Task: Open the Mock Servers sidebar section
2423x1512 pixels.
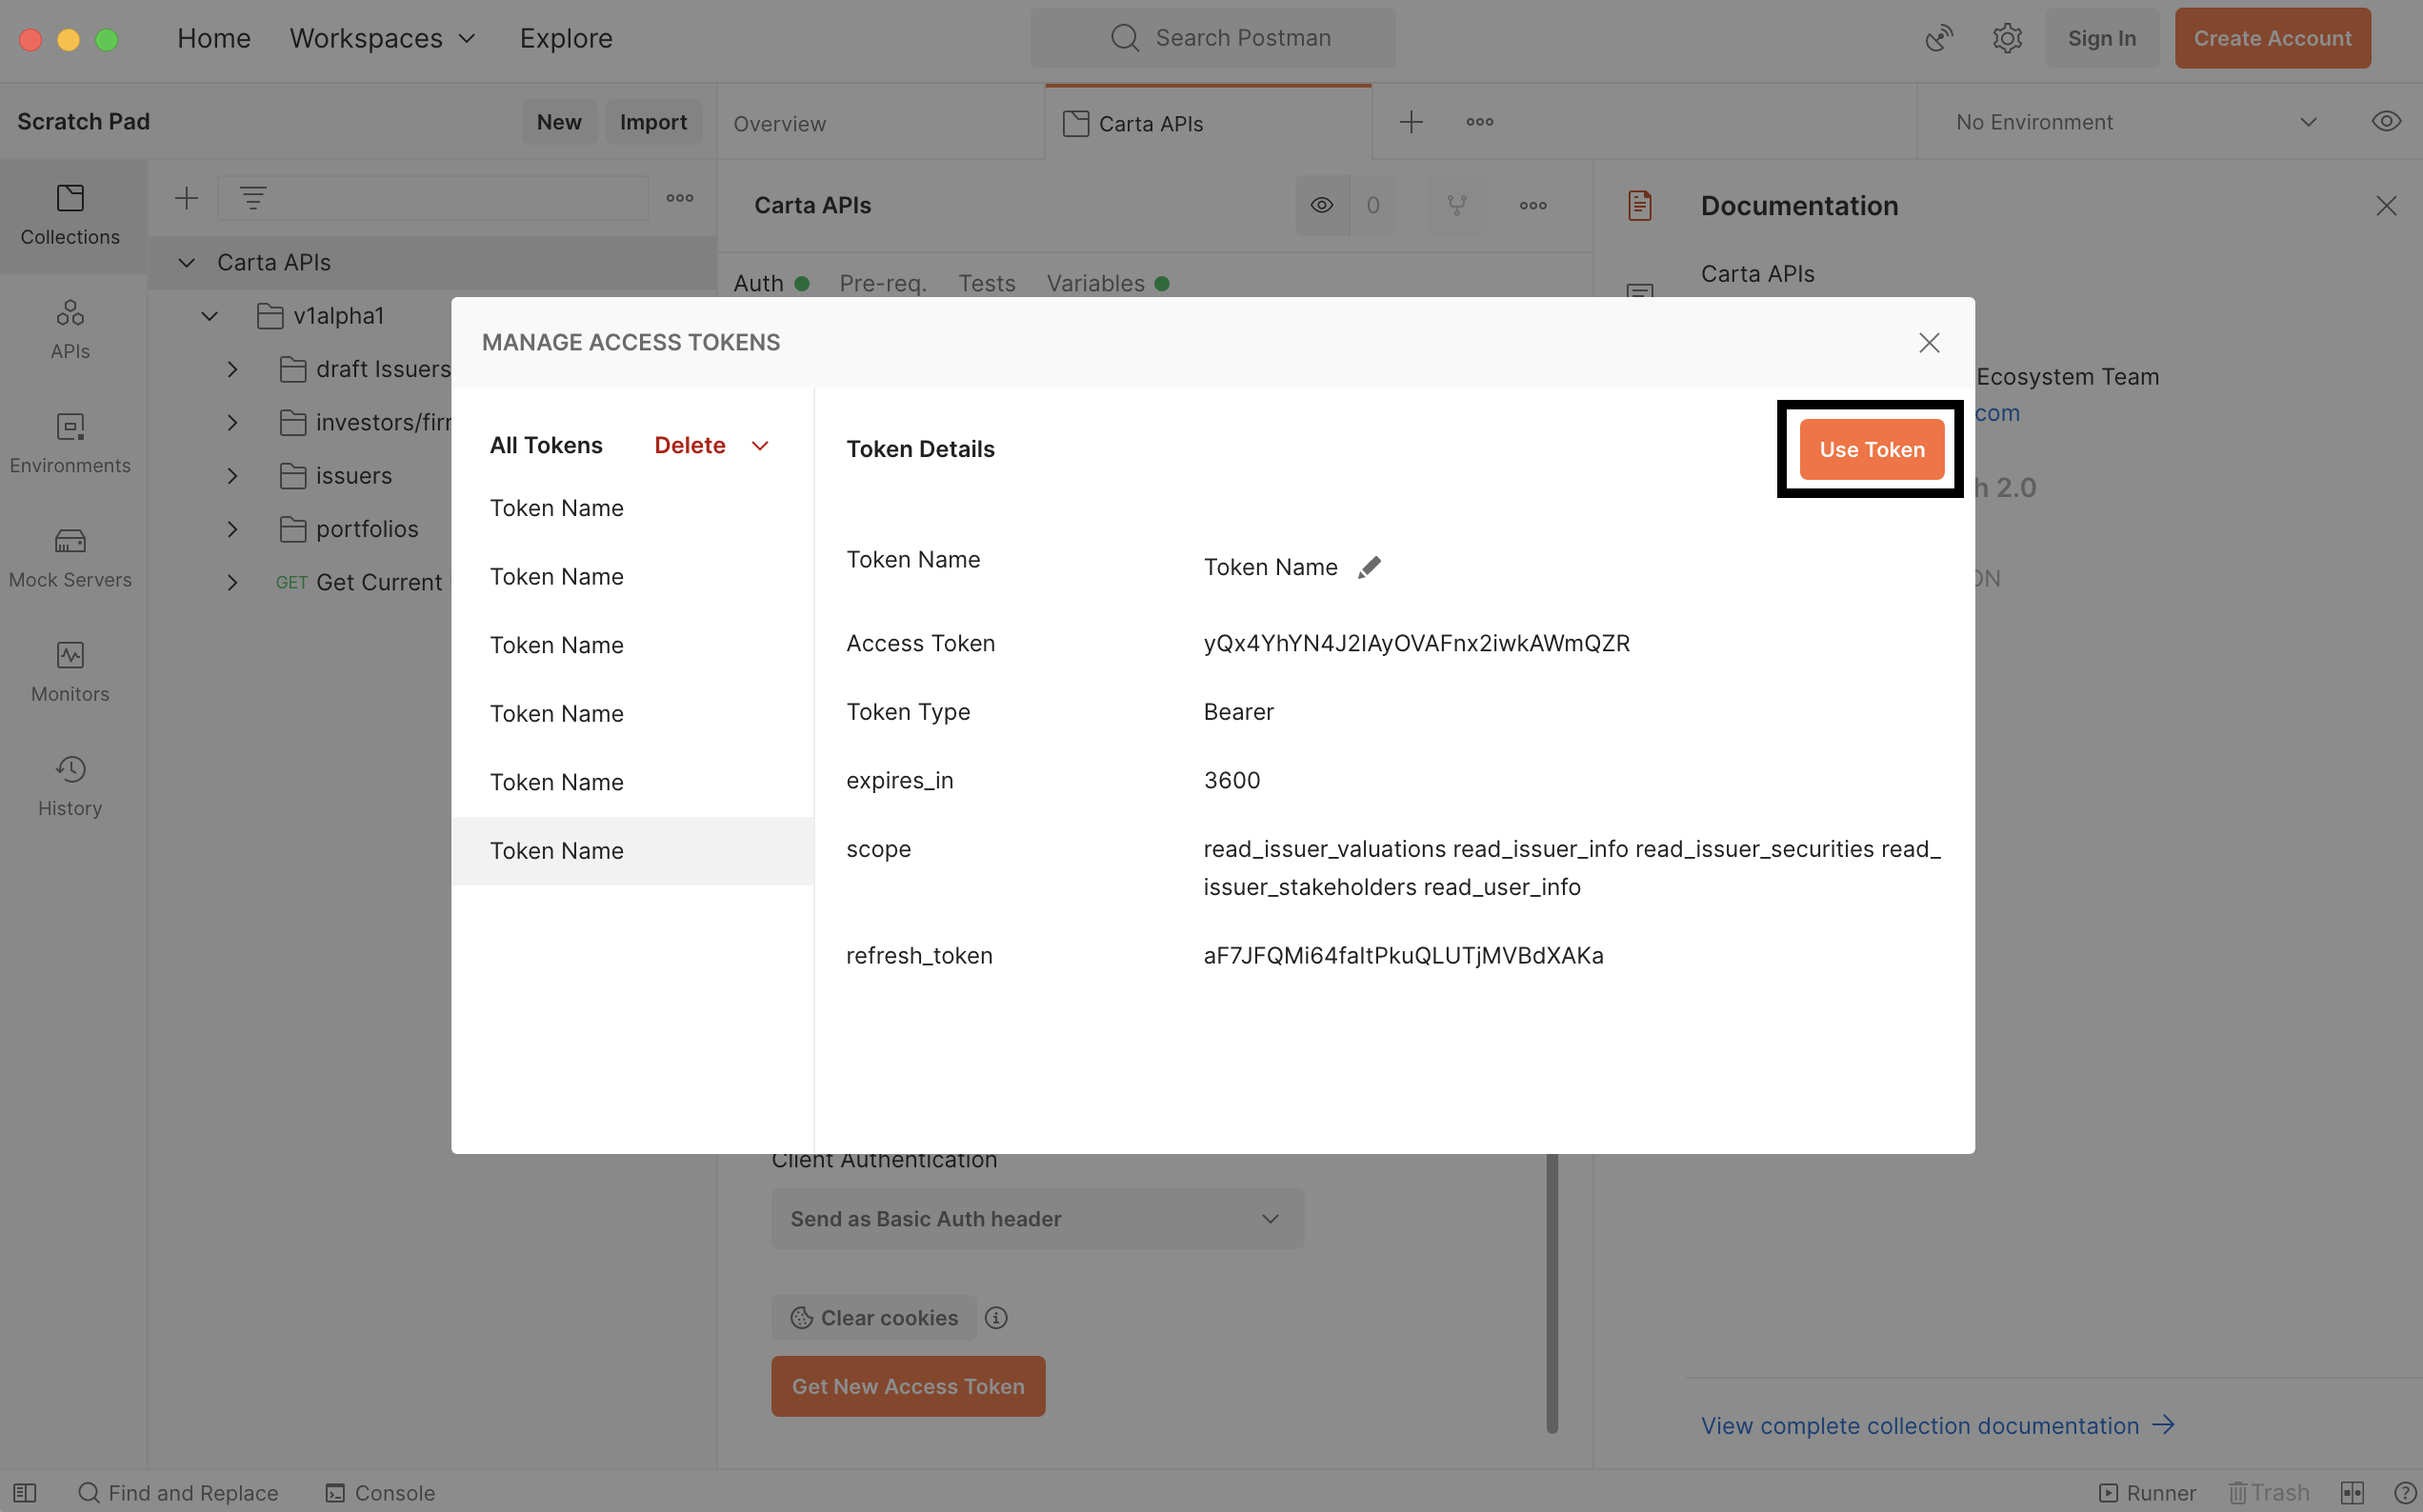Action: click(x=70, y=558)
